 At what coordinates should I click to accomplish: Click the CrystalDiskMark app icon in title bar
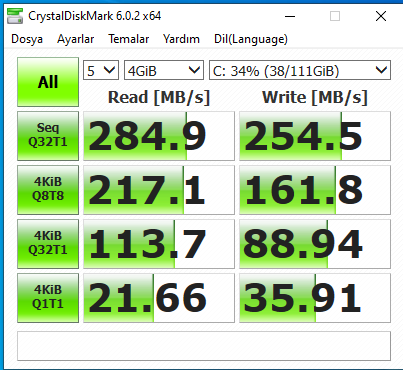[15, 16]
